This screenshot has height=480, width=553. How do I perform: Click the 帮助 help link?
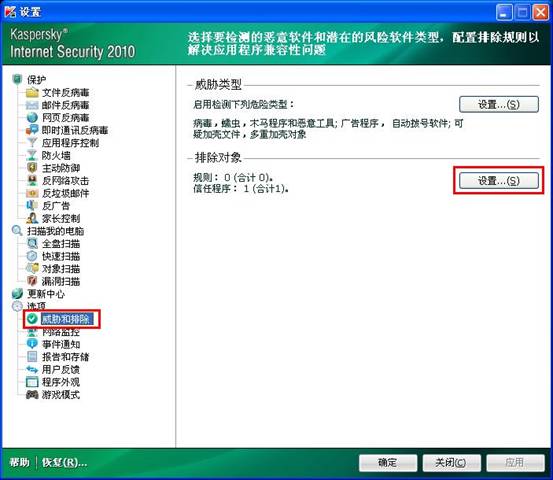[19, 462]
